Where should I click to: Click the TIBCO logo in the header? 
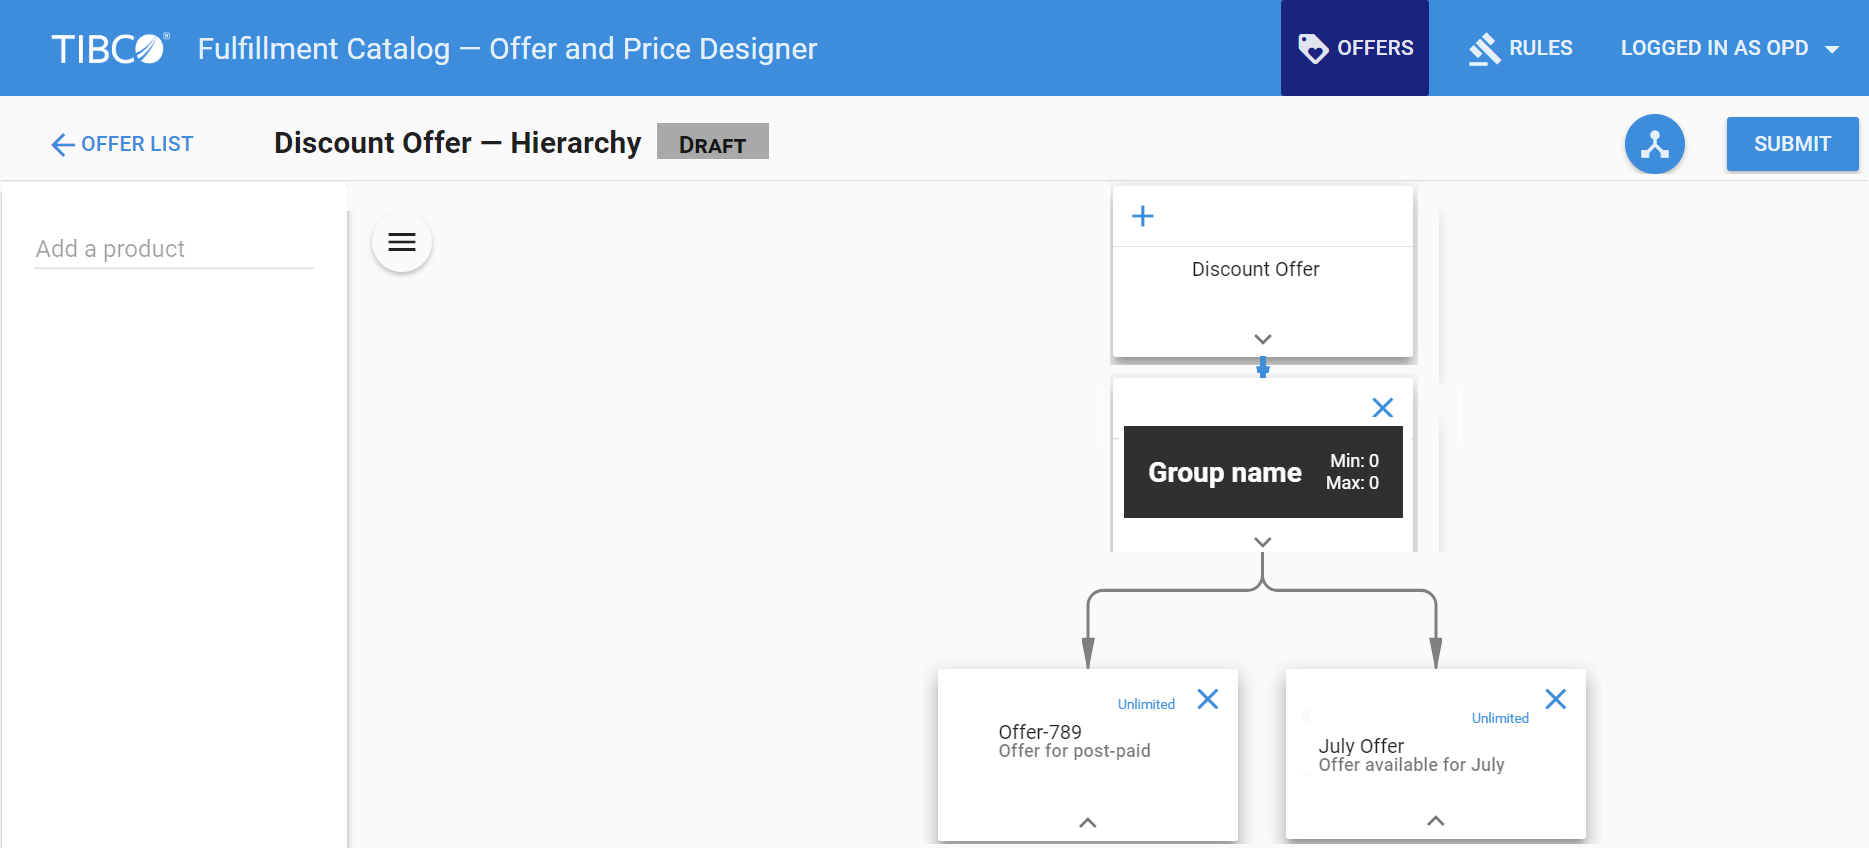[x=110, y=48]
